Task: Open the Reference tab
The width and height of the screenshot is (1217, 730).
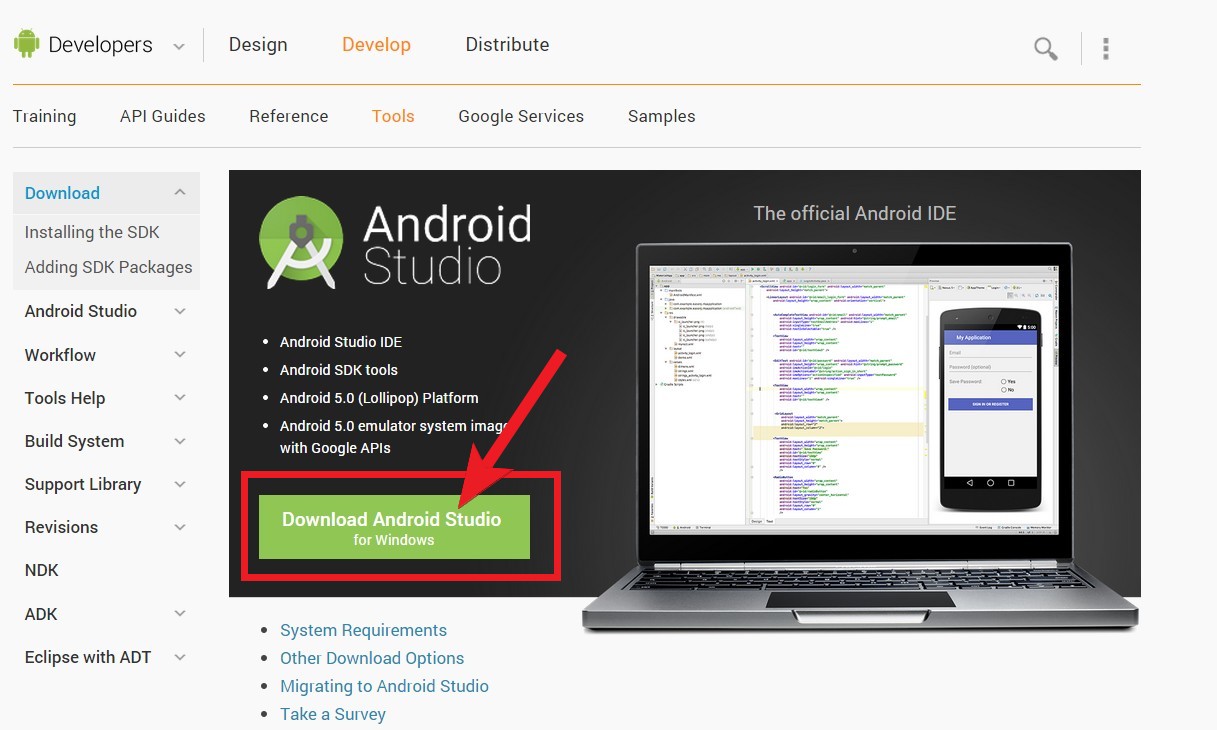Action: tap(289, 116)
